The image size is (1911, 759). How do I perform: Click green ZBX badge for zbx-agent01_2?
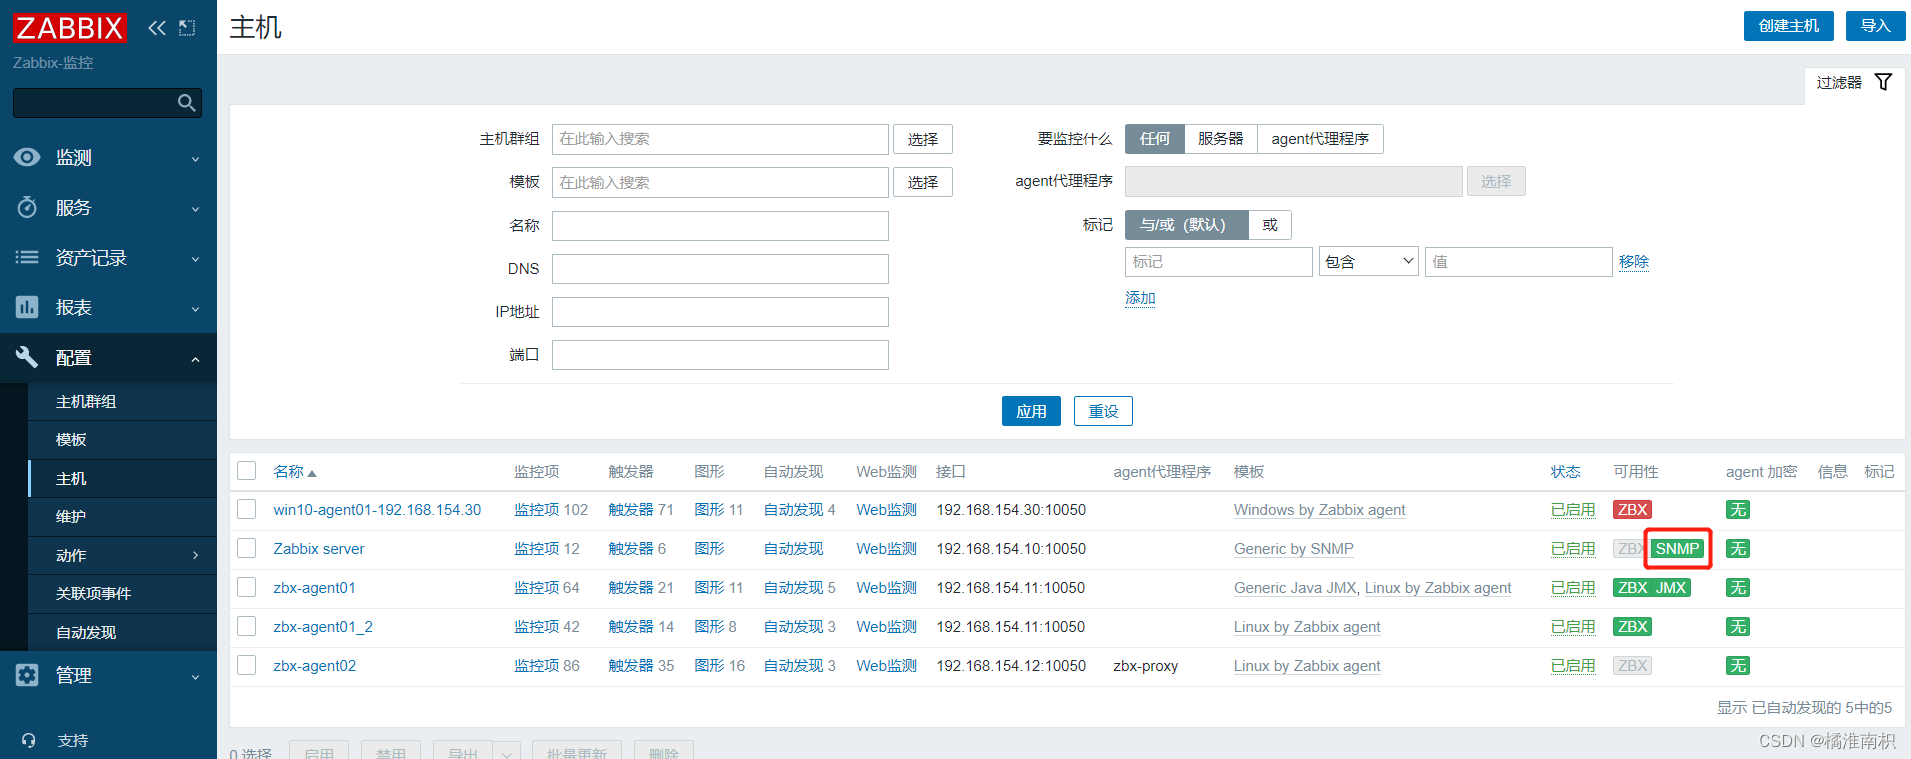click(1632, 627)
